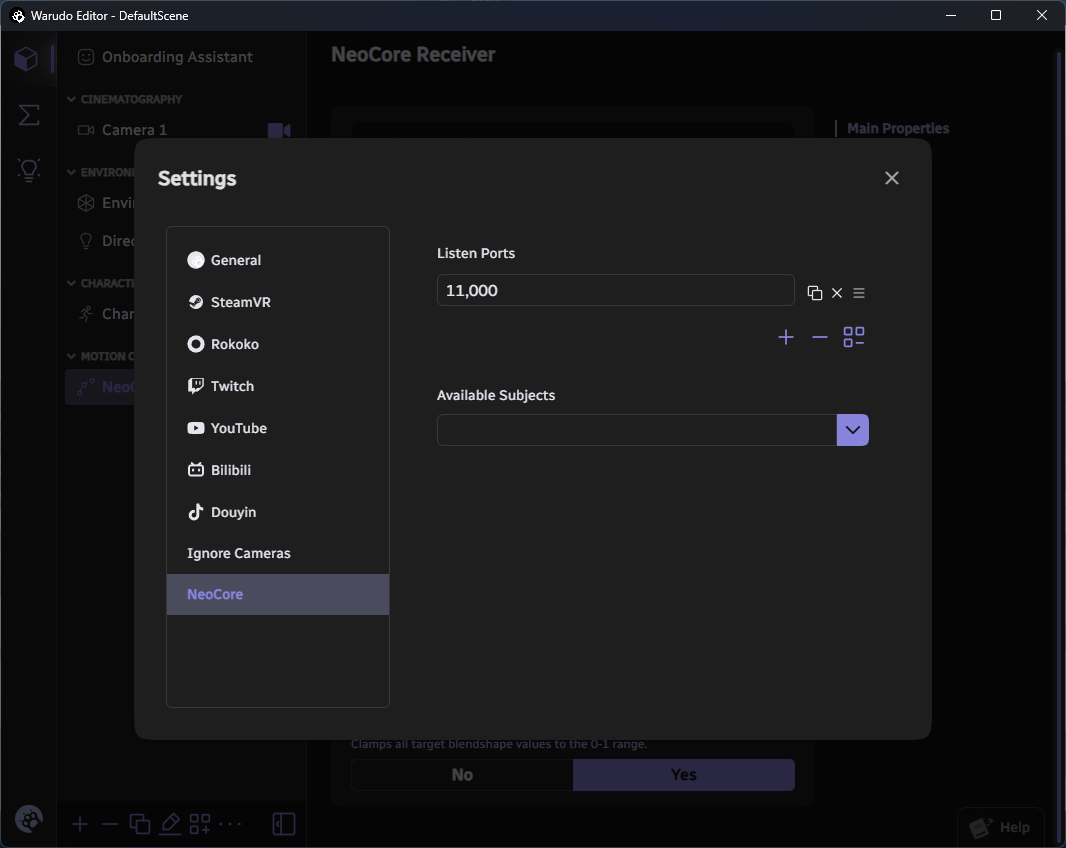Image resolution: width=1066 pixels, height=848 pixels.
Task: Open the Blueprints sigma tab in sidebar
Action: coord(29,115)
